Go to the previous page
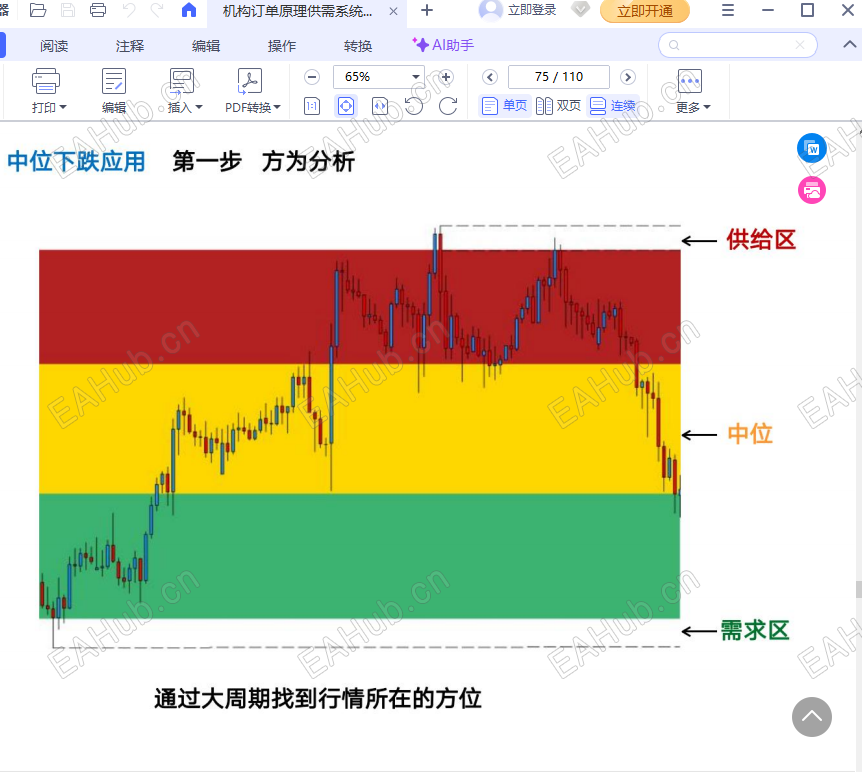862x772 pixels. pyautogui.click(x=490, y=77)
